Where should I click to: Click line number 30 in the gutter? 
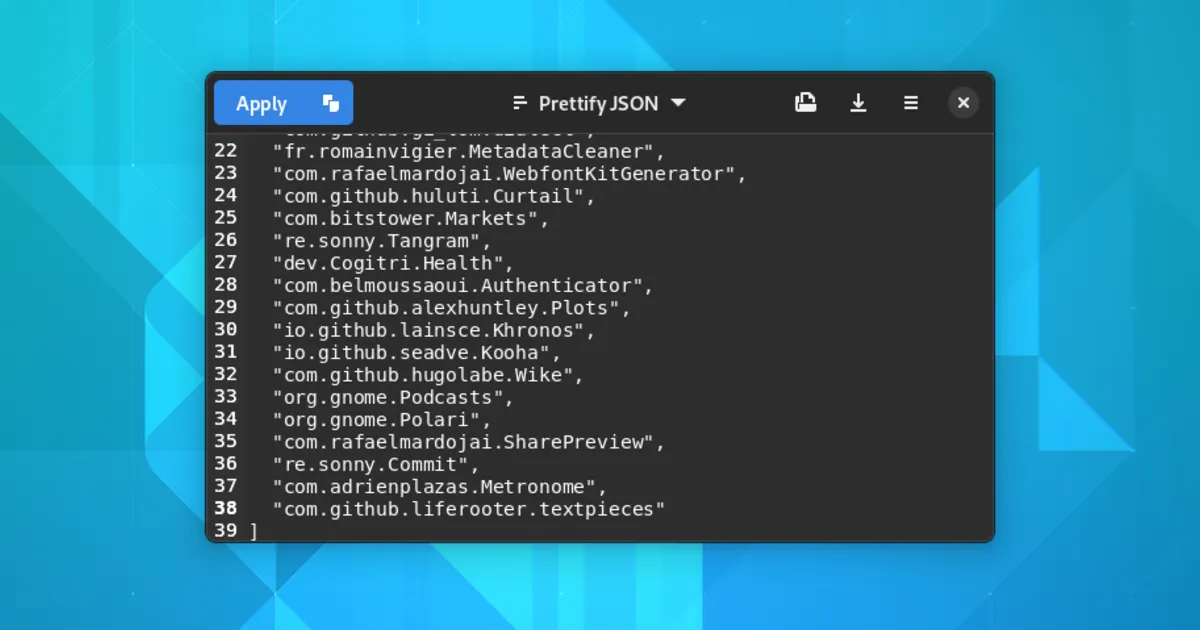pos(226,330)
